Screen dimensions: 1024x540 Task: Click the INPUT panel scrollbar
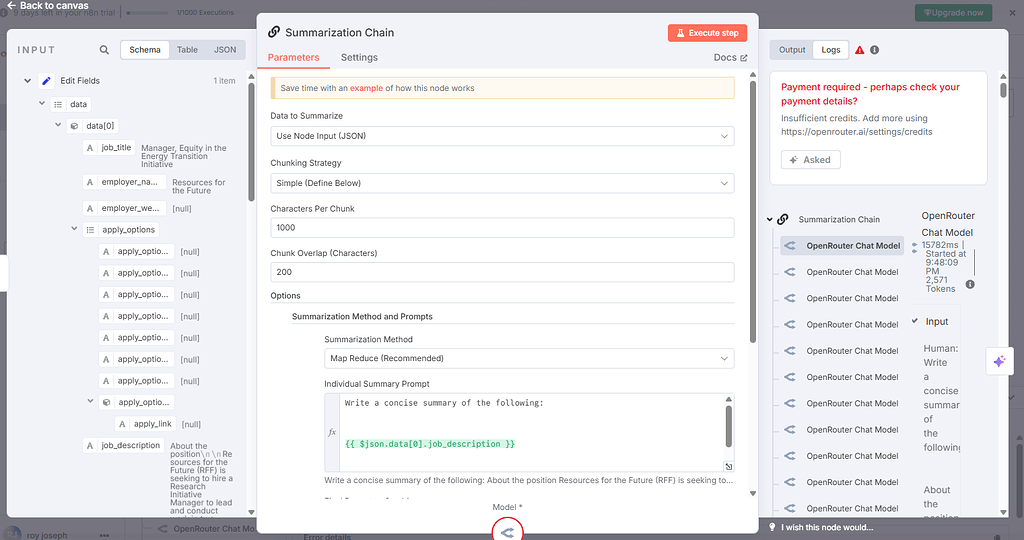coord(251,142)
